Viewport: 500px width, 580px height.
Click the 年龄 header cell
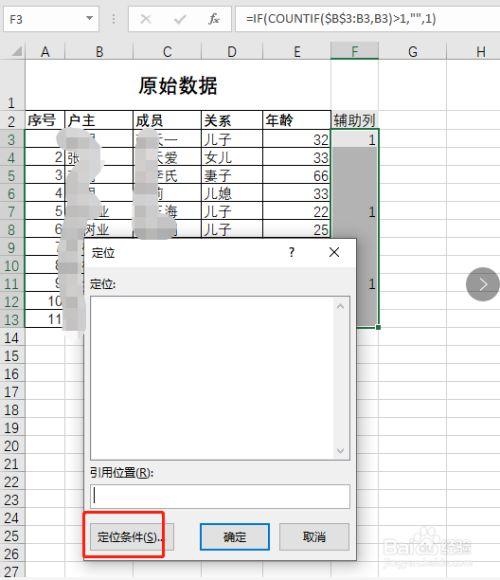[297, 120]
